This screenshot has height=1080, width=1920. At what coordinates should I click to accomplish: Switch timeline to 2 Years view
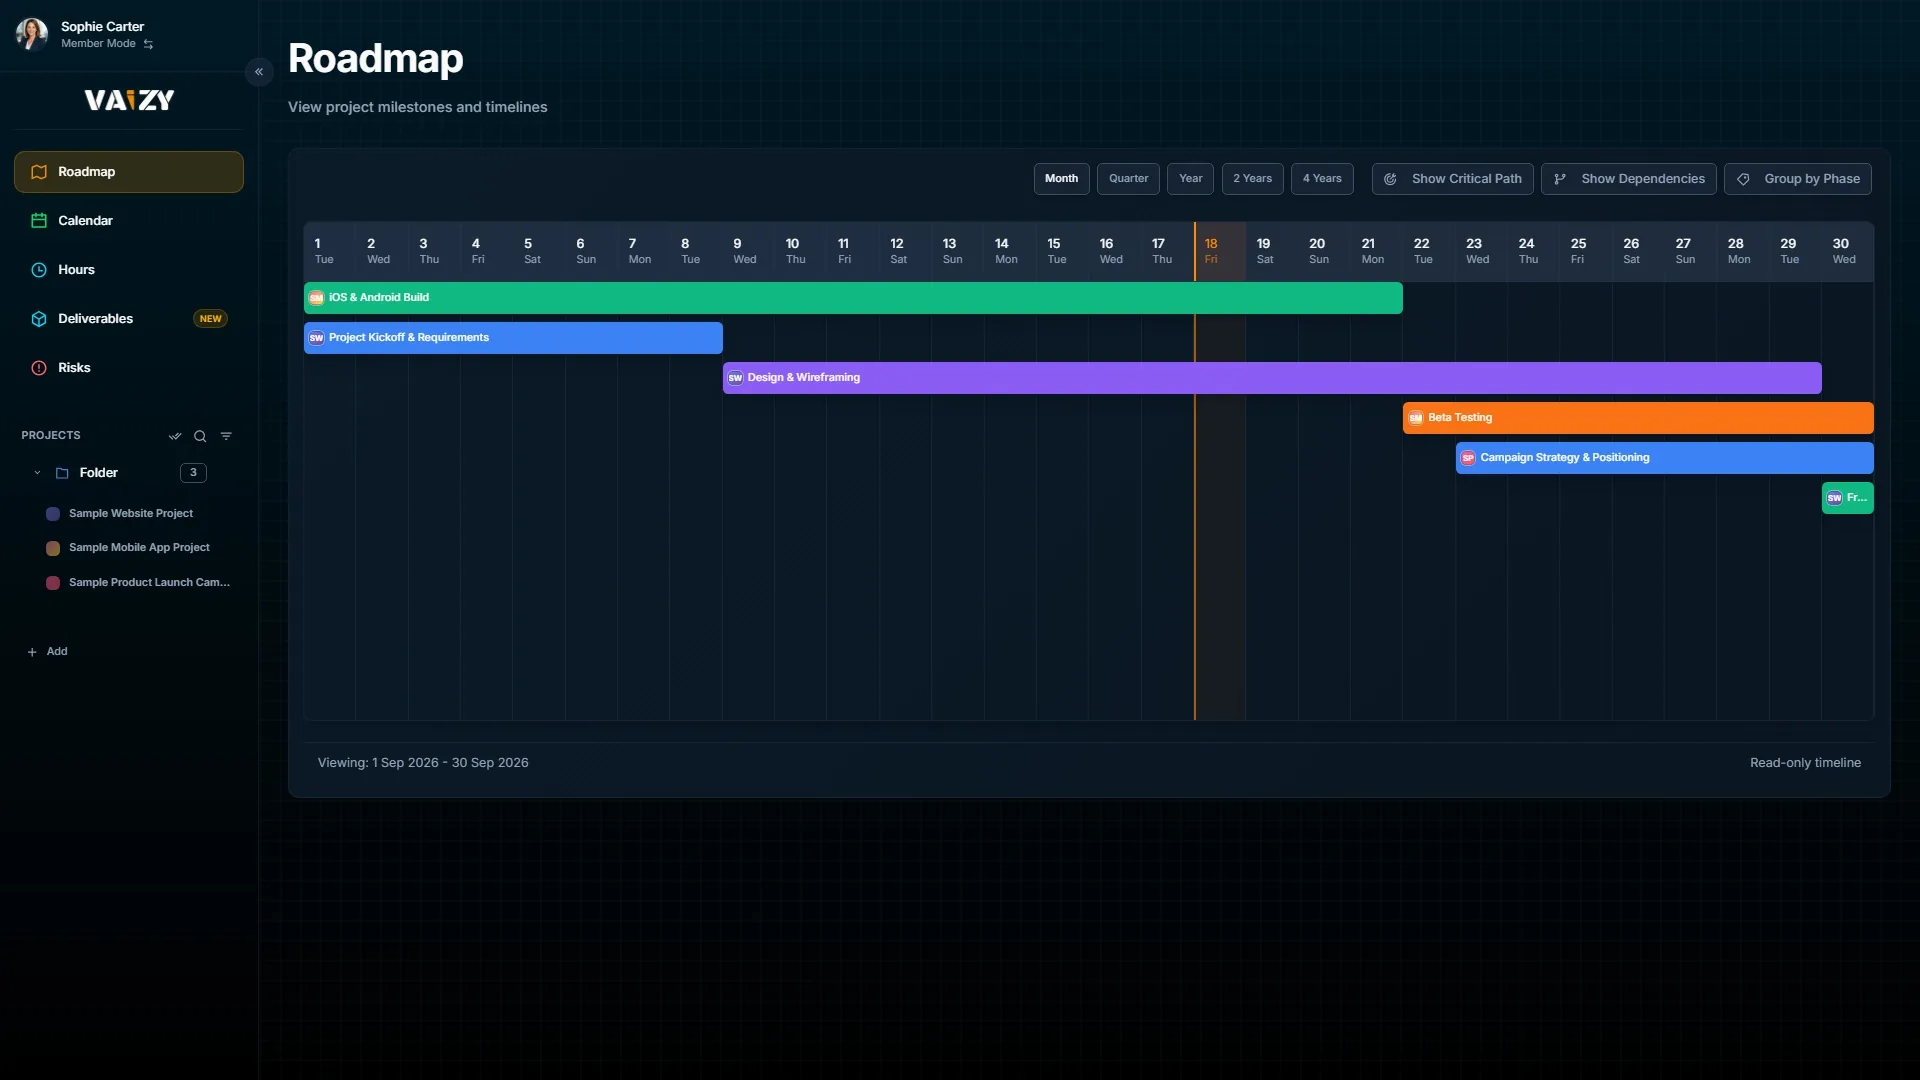[1253, 179]
